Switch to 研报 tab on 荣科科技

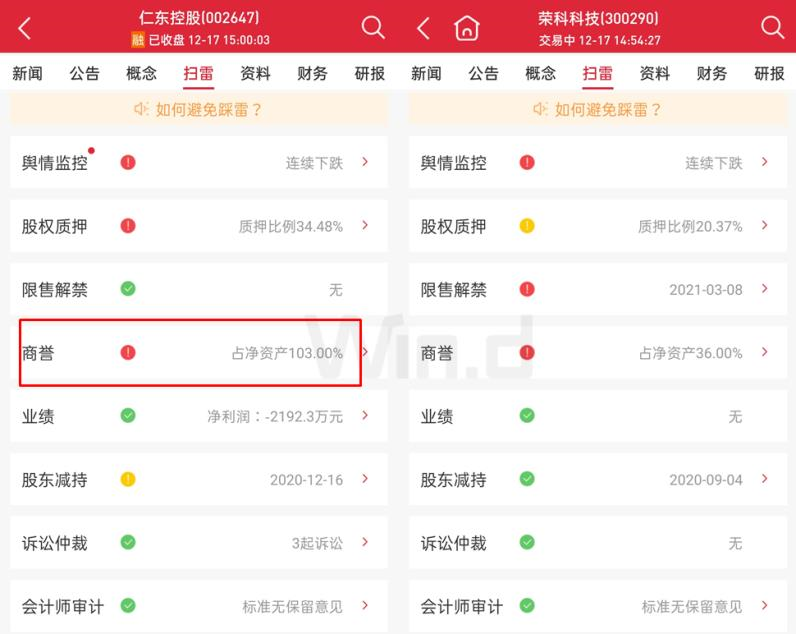(x=769, y=74)
